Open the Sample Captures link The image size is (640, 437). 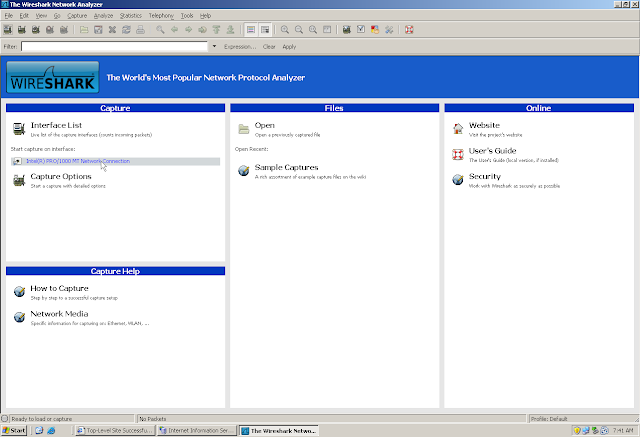[x=287, y=167]
